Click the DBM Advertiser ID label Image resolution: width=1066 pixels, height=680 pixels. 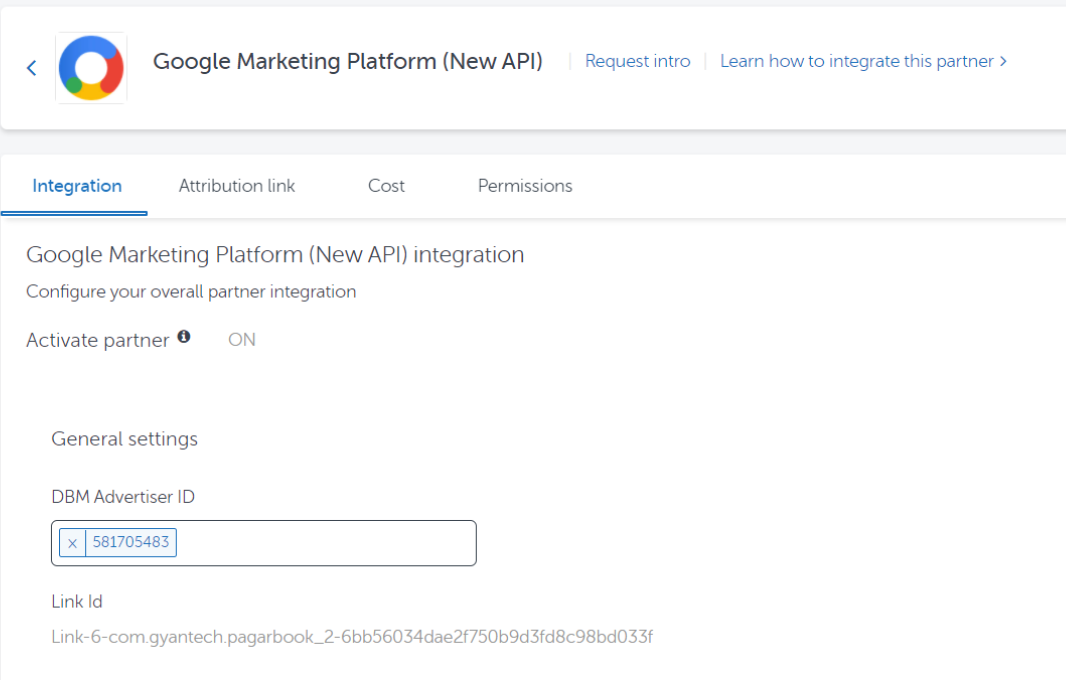click(123, 497)
